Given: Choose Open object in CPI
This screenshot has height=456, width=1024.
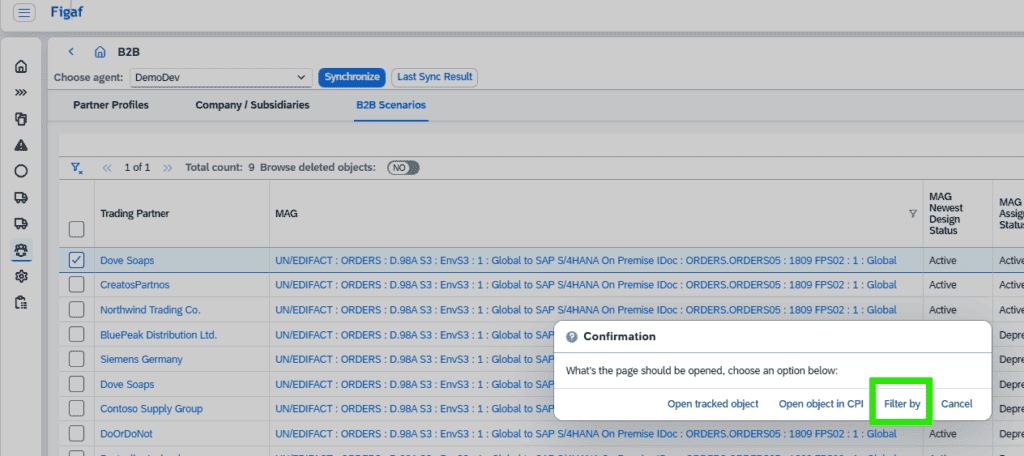Looking at the screenshot, I should click(821, 404).
